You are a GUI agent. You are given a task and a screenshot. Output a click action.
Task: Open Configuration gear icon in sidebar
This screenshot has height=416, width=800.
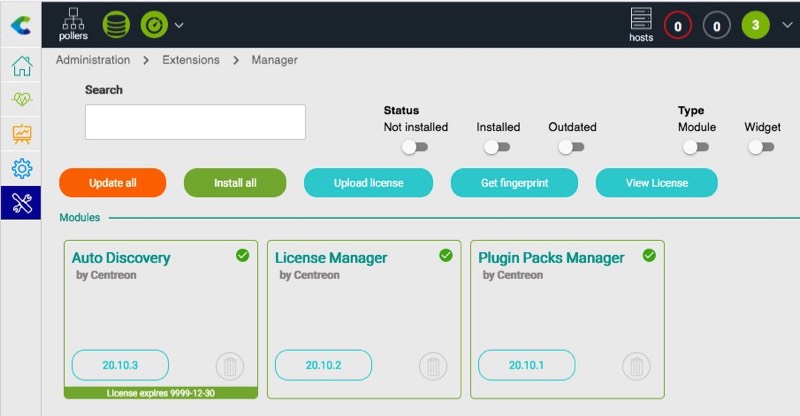[x=21, y=167]
